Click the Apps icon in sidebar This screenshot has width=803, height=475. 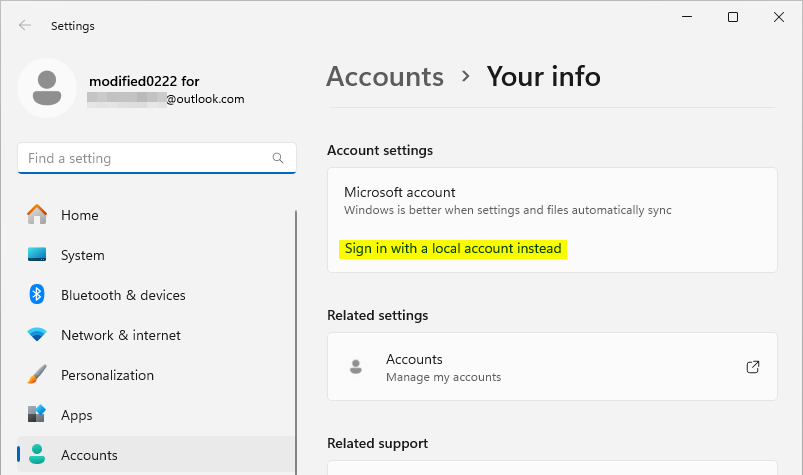(x=37, y=414)
